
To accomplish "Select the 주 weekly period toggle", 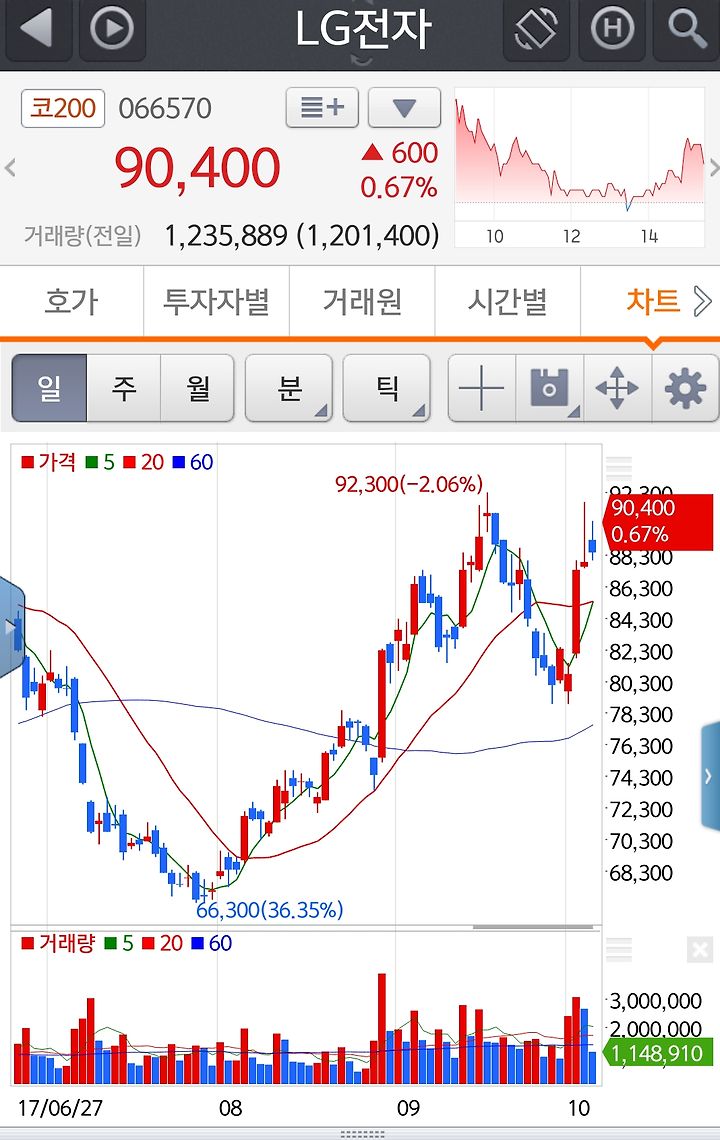I will [x=124, y=388].
